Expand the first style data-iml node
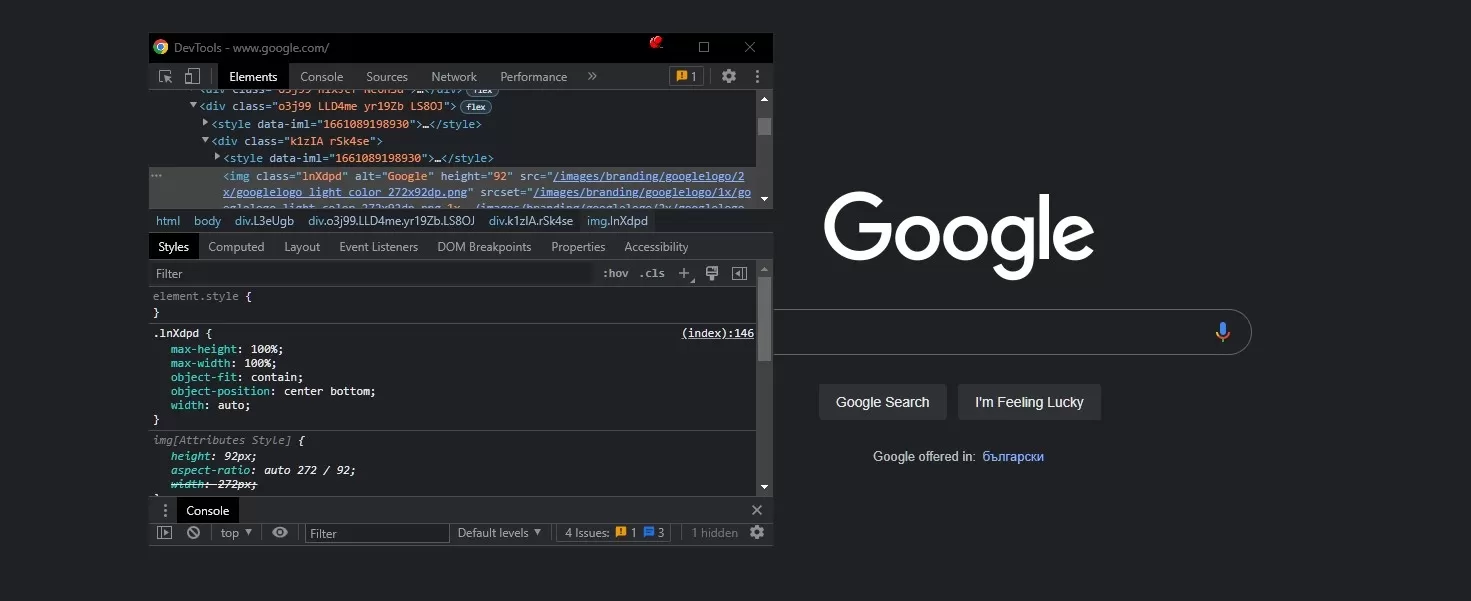1471x601 pixels. coord(206,123)
